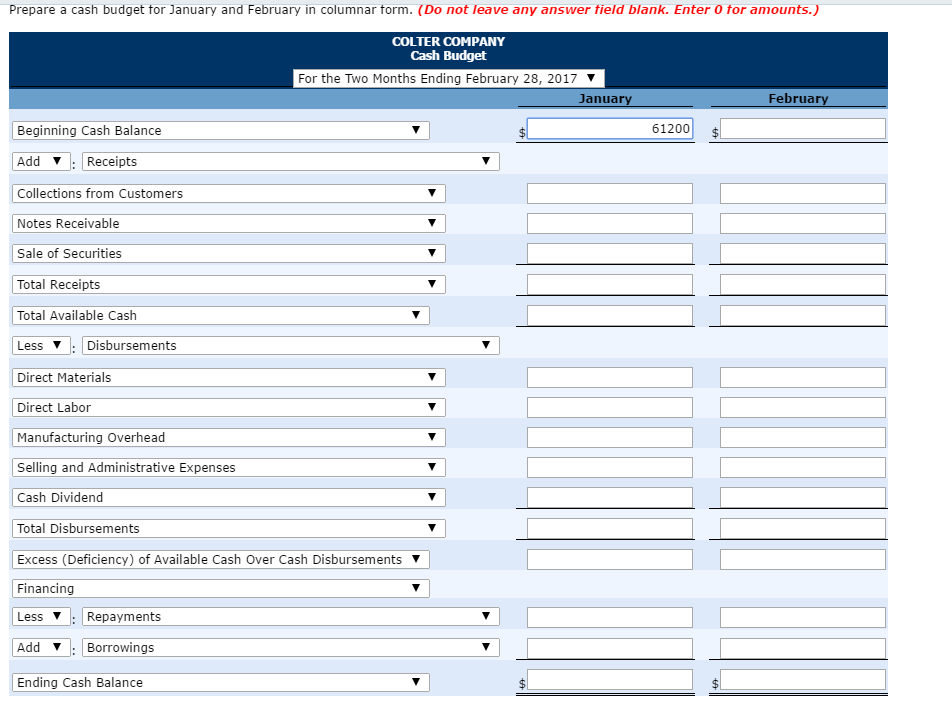Open the Less dropdown before Disbursements
The height and width of the screenshot is (726, 952).
[41, 345]
